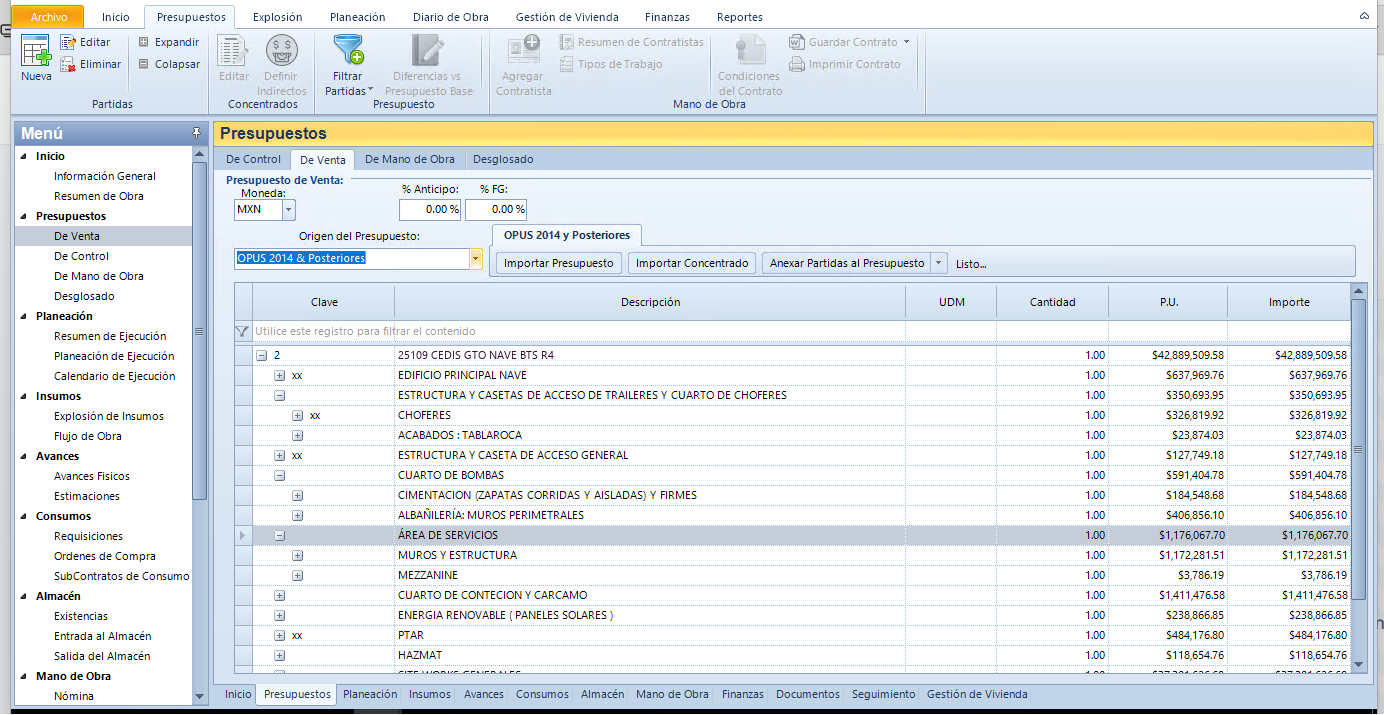The height and width of the screenshot is (715, 1384).
Task: Click the Importar Presupuesto button
Action: tap(559, 263)
